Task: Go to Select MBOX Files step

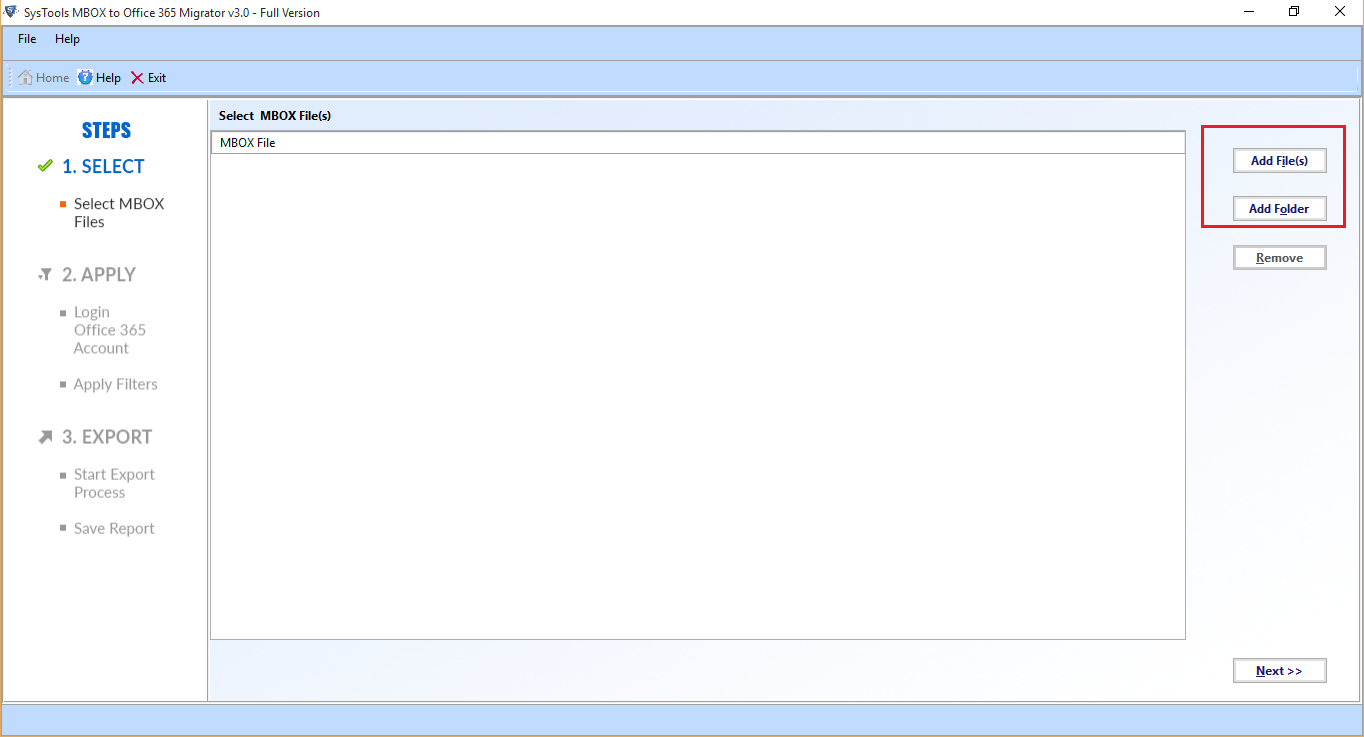Action: (118, 212)
